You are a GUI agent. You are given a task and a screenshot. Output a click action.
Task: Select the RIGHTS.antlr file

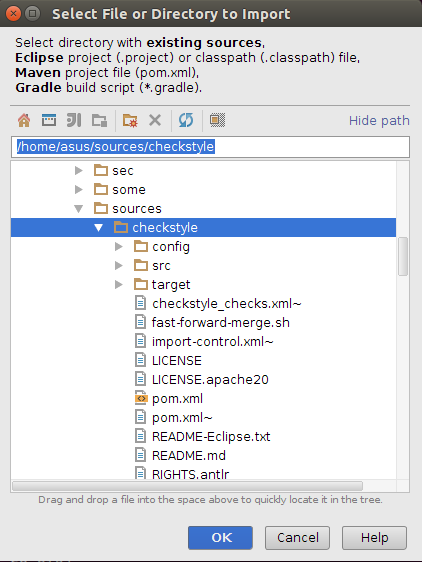coord(190,475)
